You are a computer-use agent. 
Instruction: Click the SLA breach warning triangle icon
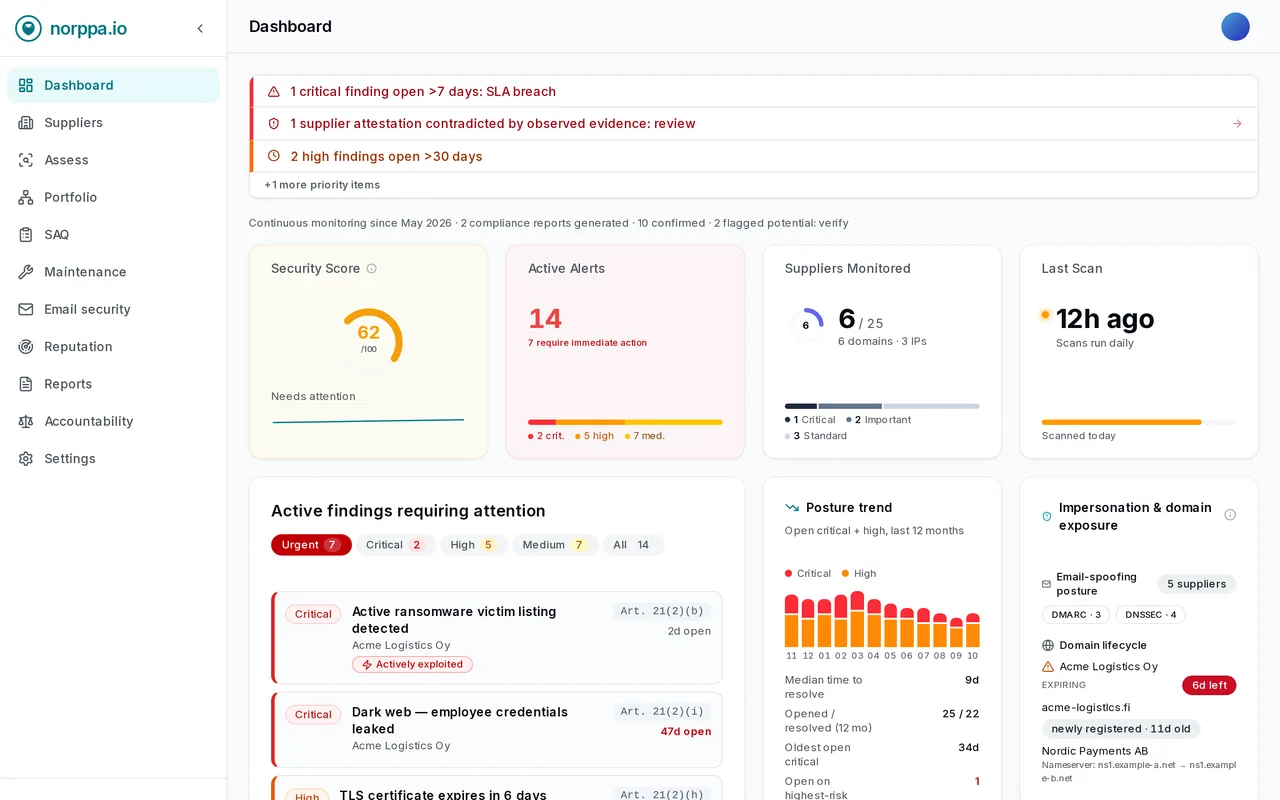pos(274,92)
